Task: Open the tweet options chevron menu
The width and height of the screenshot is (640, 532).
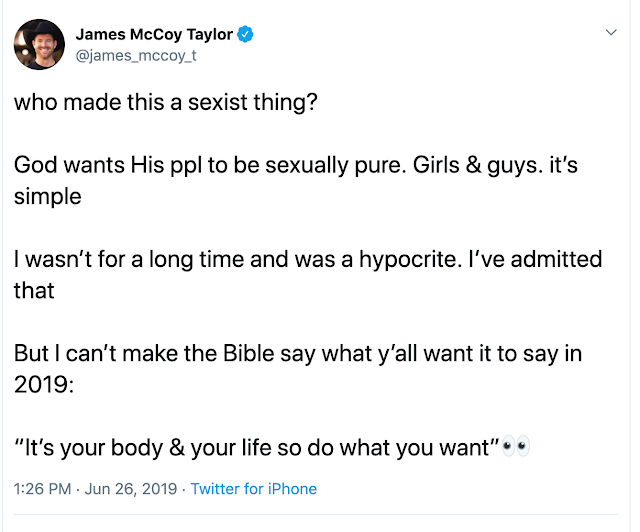Action: click(612, 33)
